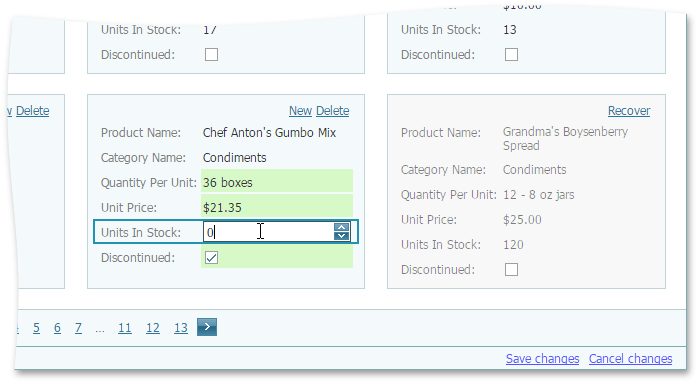Click Delete link on the leftmost card
The height and width of the screenshot is (385, 700).
click(33, 111)
